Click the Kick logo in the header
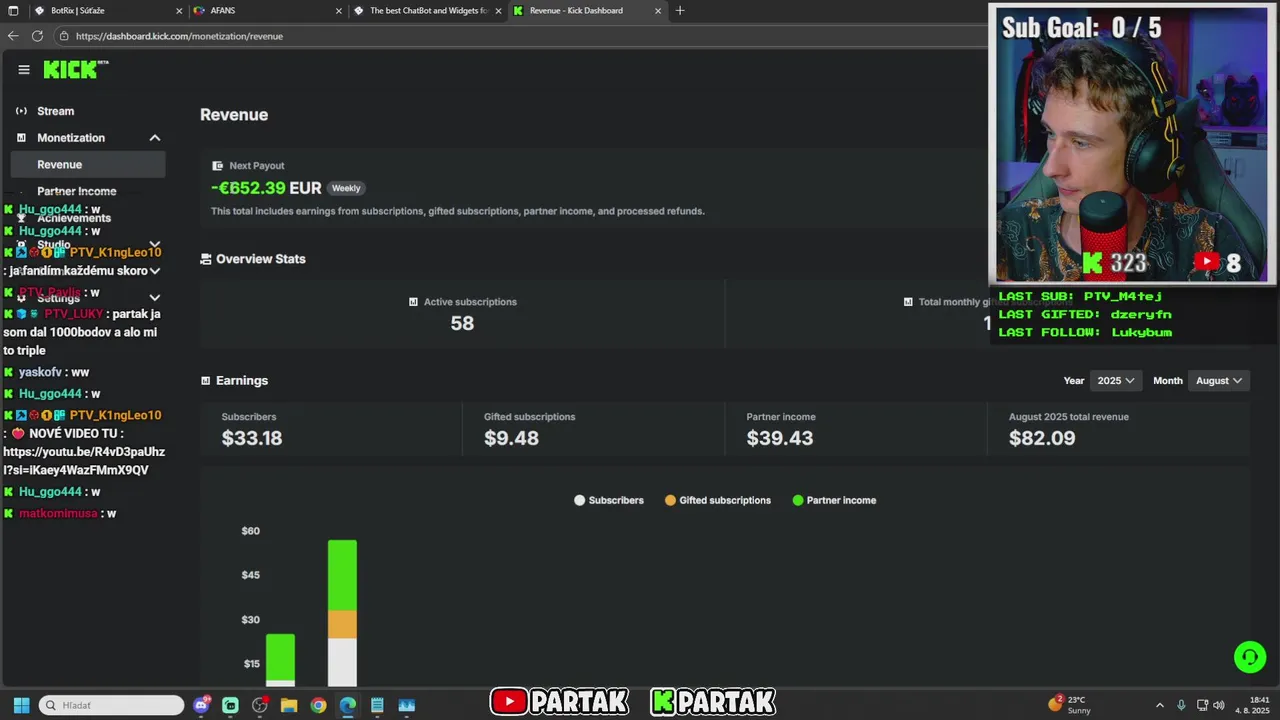Viewport: 1280px width, 720px height. point(76,69)
